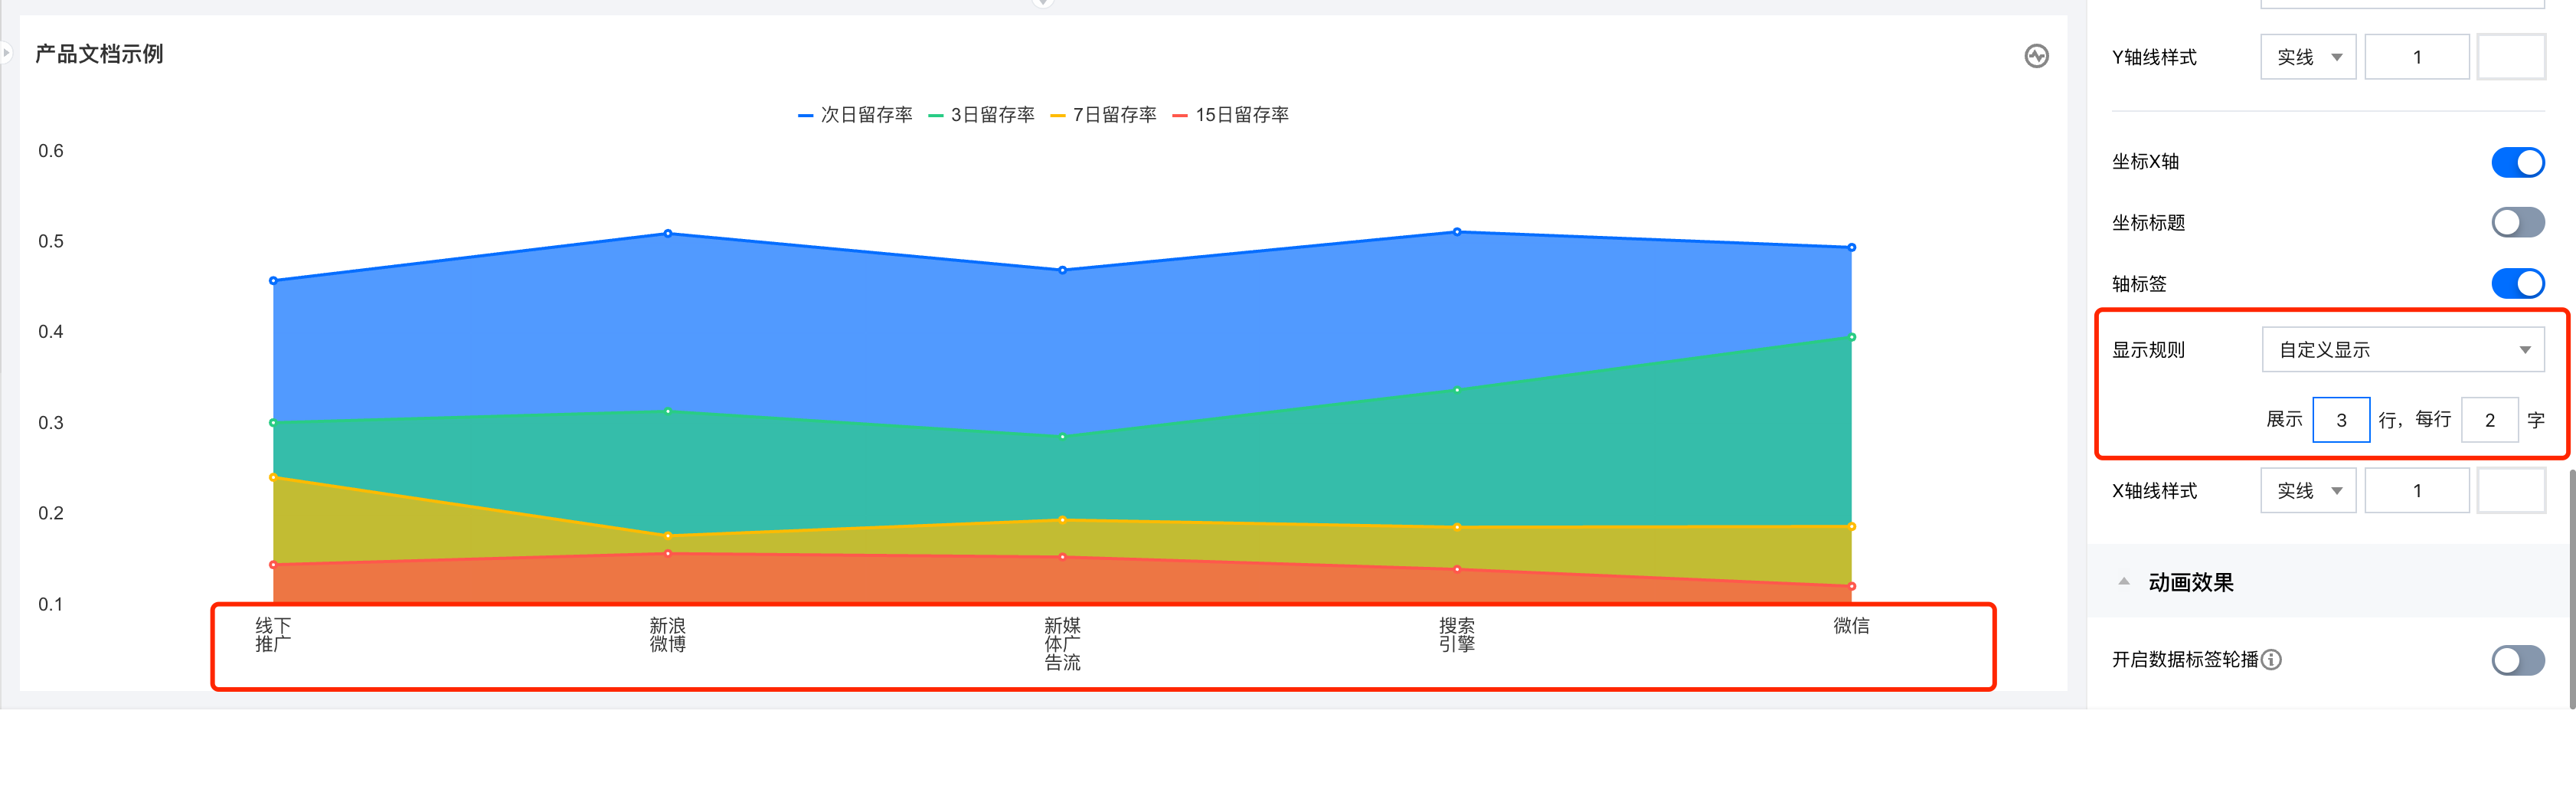Open the X轴线样式 line style dropdown
The height and width of the screenshot is (786, 2576).
(2308, 490)
